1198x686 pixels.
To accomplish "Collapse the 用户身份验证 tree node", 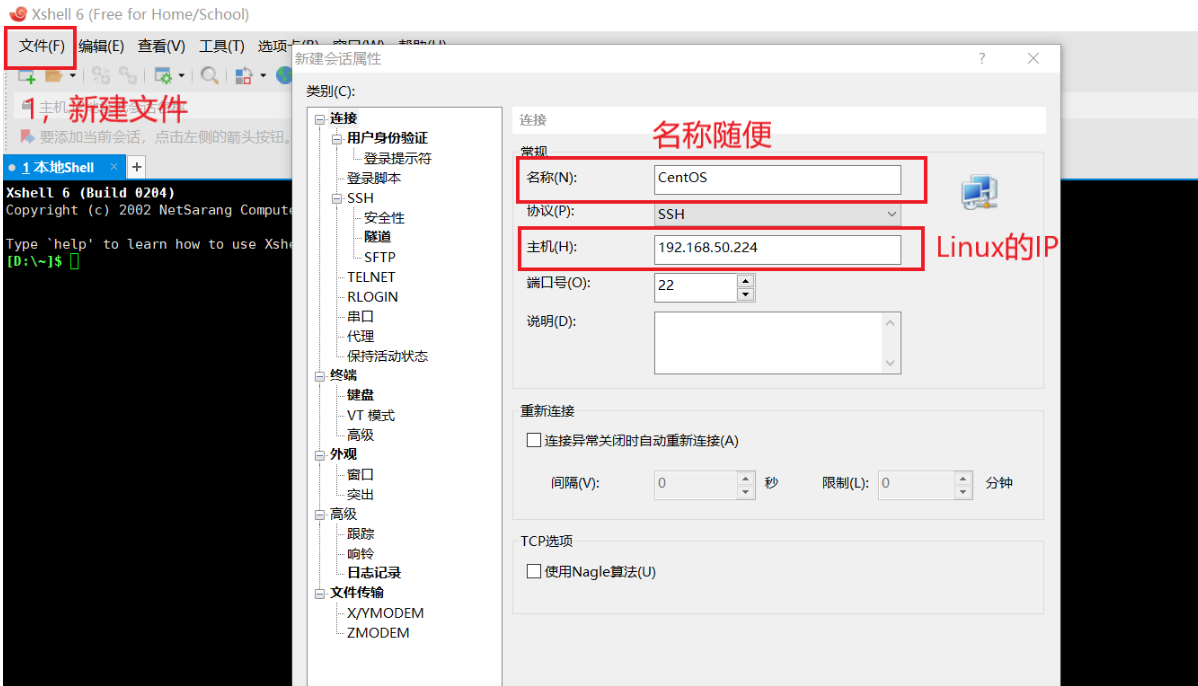I will coord(337,138).
